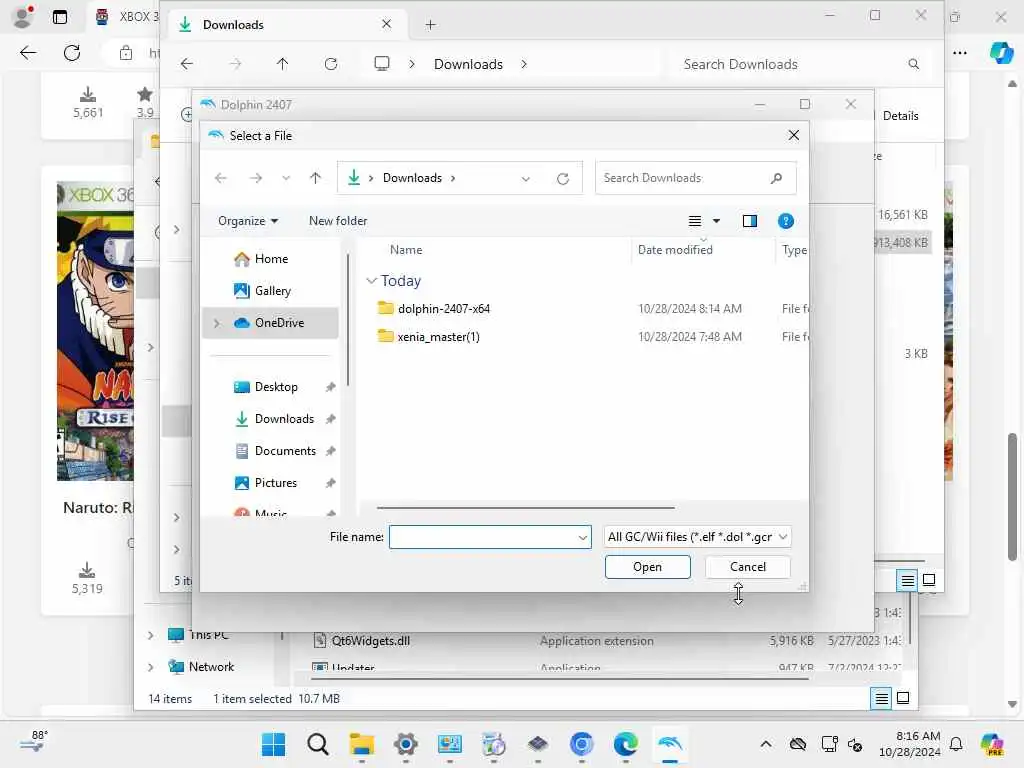Open taskbar Search
The height and width of the screenshot is (768, 1024).
[x=317, y=744]
